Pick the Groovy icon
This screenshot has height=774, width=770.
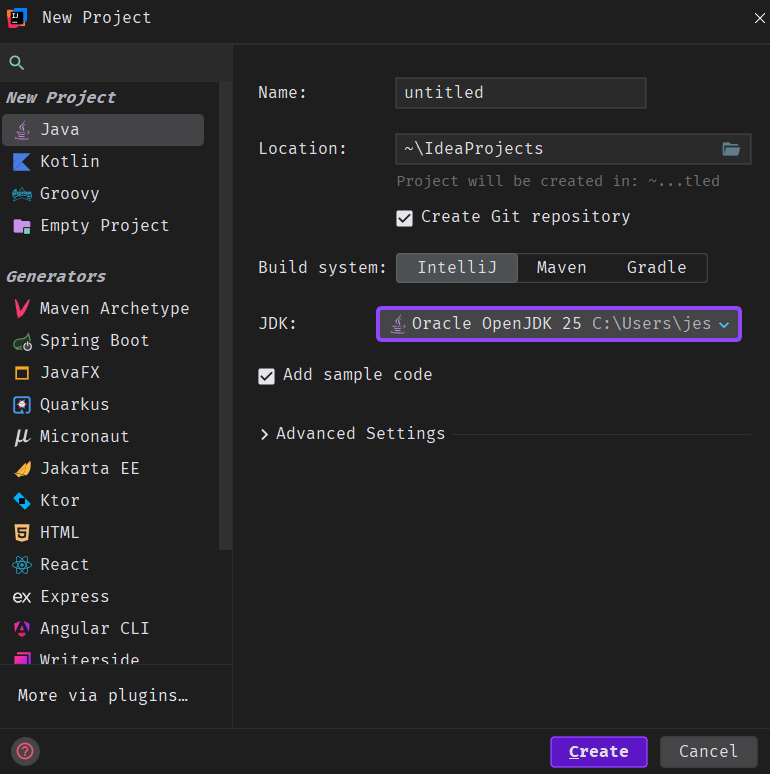pos(22,194)
